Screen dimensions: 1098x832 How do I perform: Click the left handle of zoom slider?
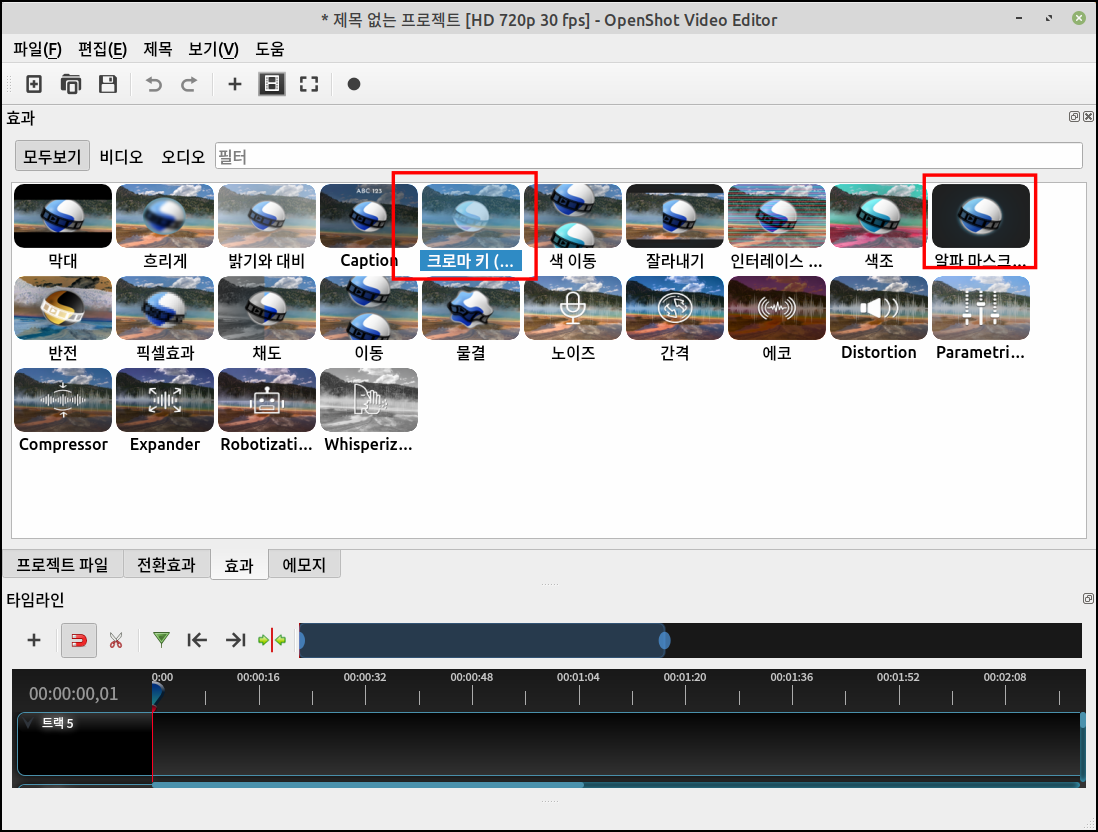(x=302, y=640)
